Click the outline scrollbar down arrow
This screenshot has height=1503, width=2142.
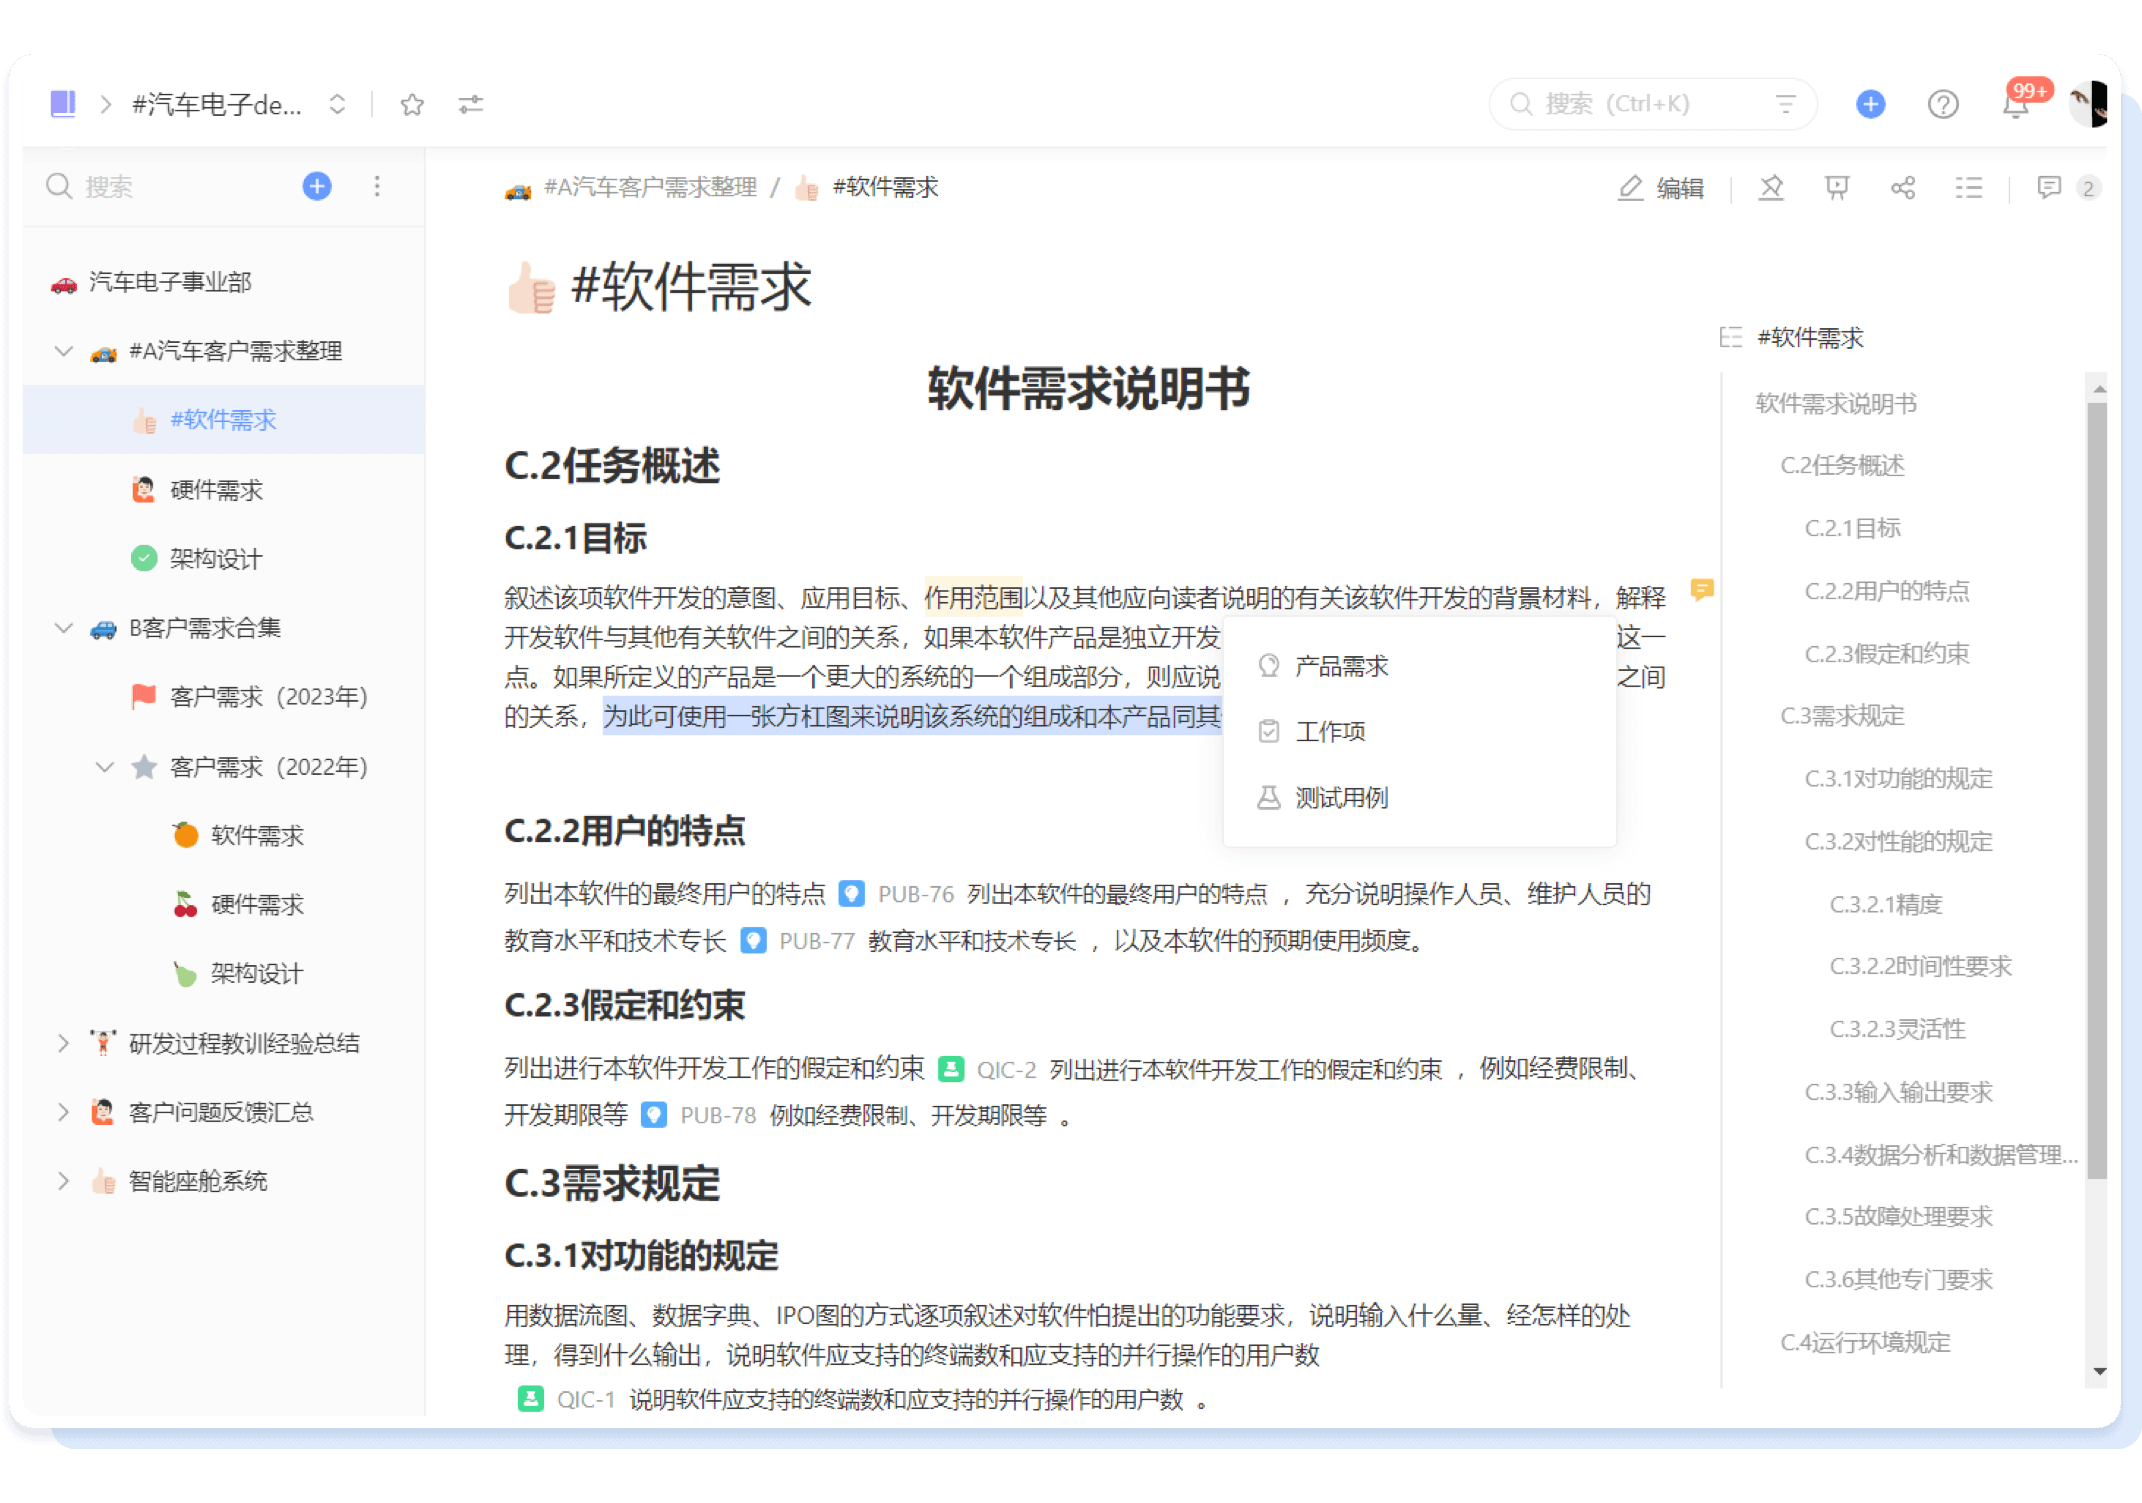(2099, 1371)
